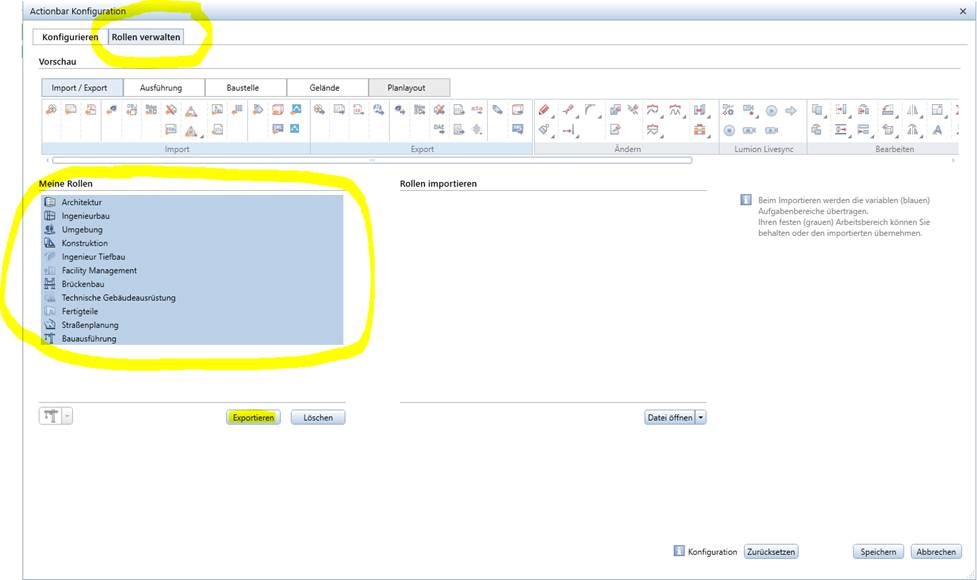Viewport: 977px width, 580px height.
Task: Open the dropdown arrow beside Datei öffnen
Action: point(701,418)
